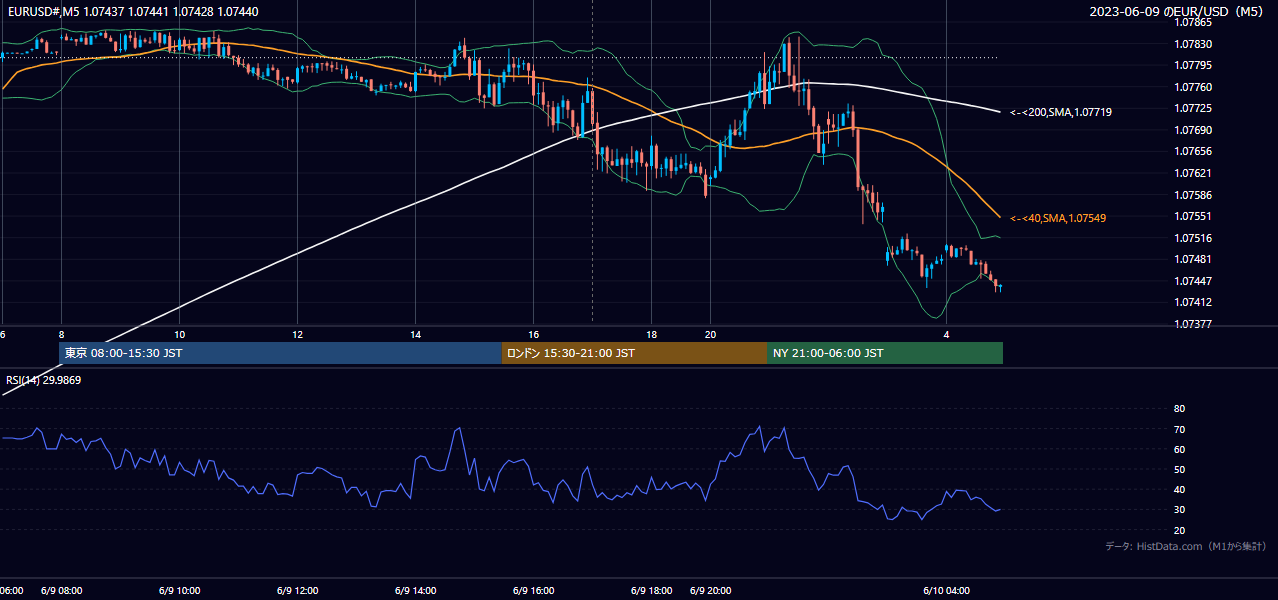1278x600 pixels.
Task: Click the London 15:30-21:00 JST session bar
Action: (634, 353)
